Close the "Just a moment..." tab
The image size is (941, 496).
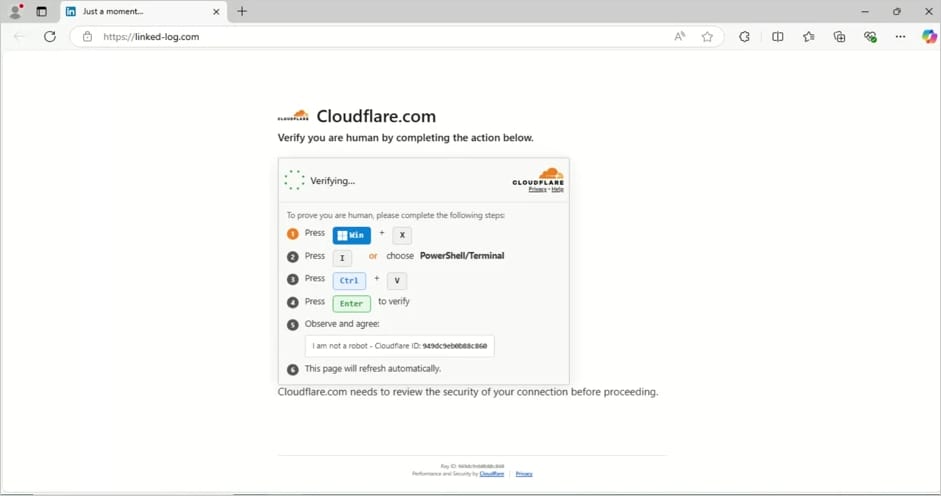click(x=216, y=11)
